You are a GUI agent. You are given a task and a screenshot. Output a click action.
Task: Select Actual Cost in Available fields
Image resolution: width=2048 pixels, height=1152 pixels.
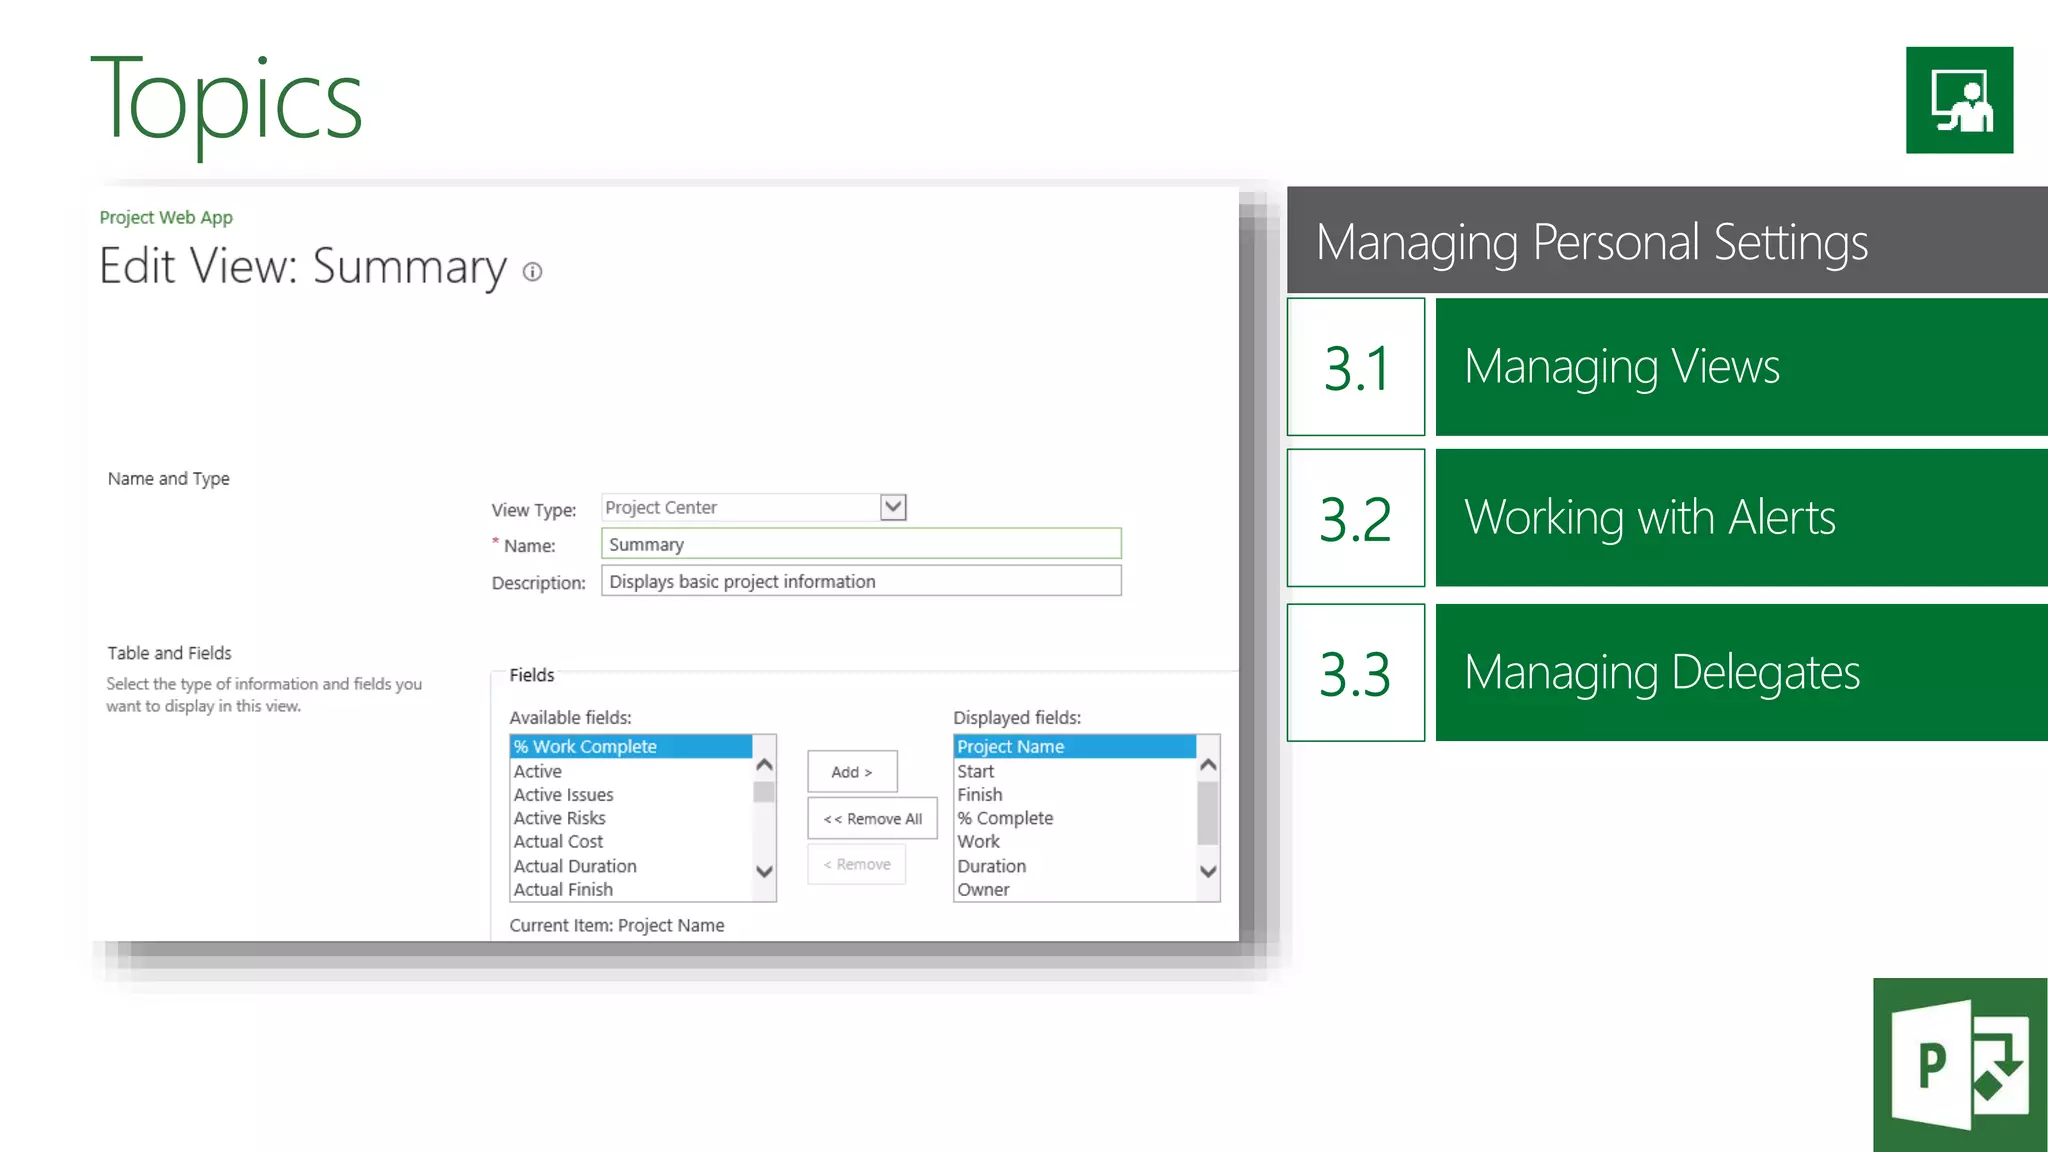(631, 842)
